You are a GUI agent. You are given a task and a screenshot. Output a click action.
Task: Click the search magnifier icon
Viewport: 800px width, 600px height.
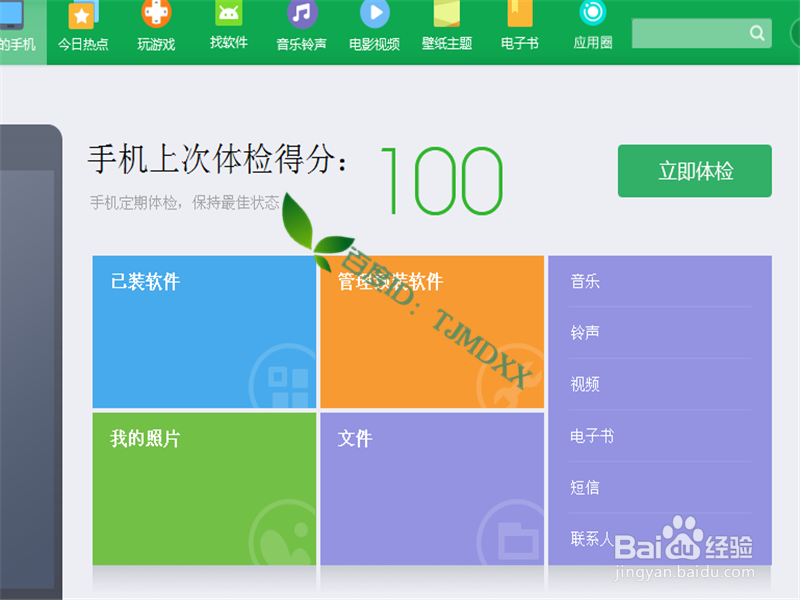point(759,32)
